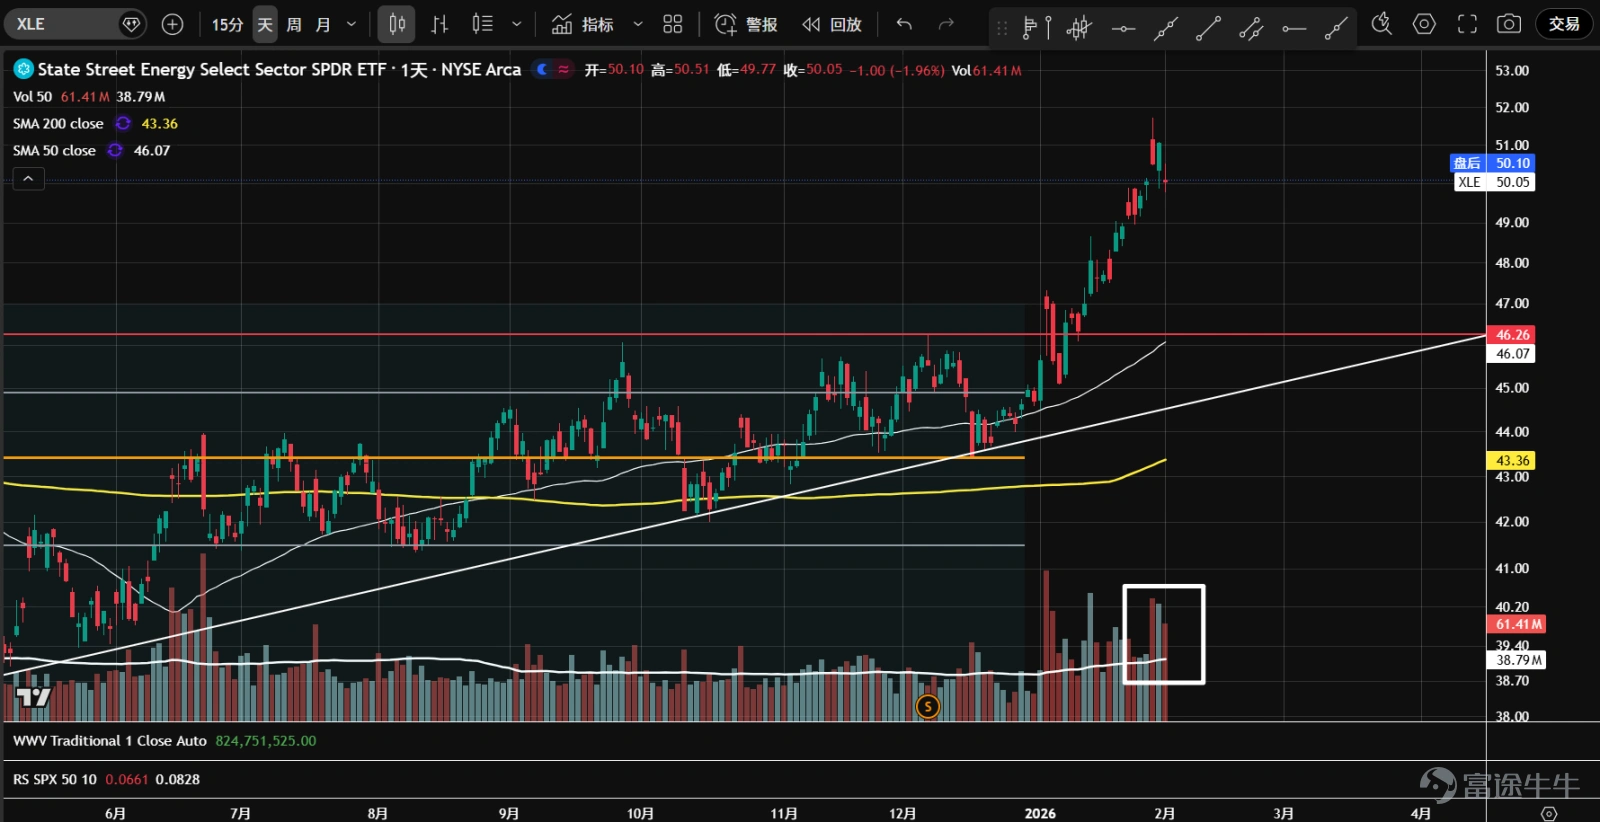1600x822 pixels.
Task: Toggle the moon extended-hours session indicator
Action: [543, 69]
